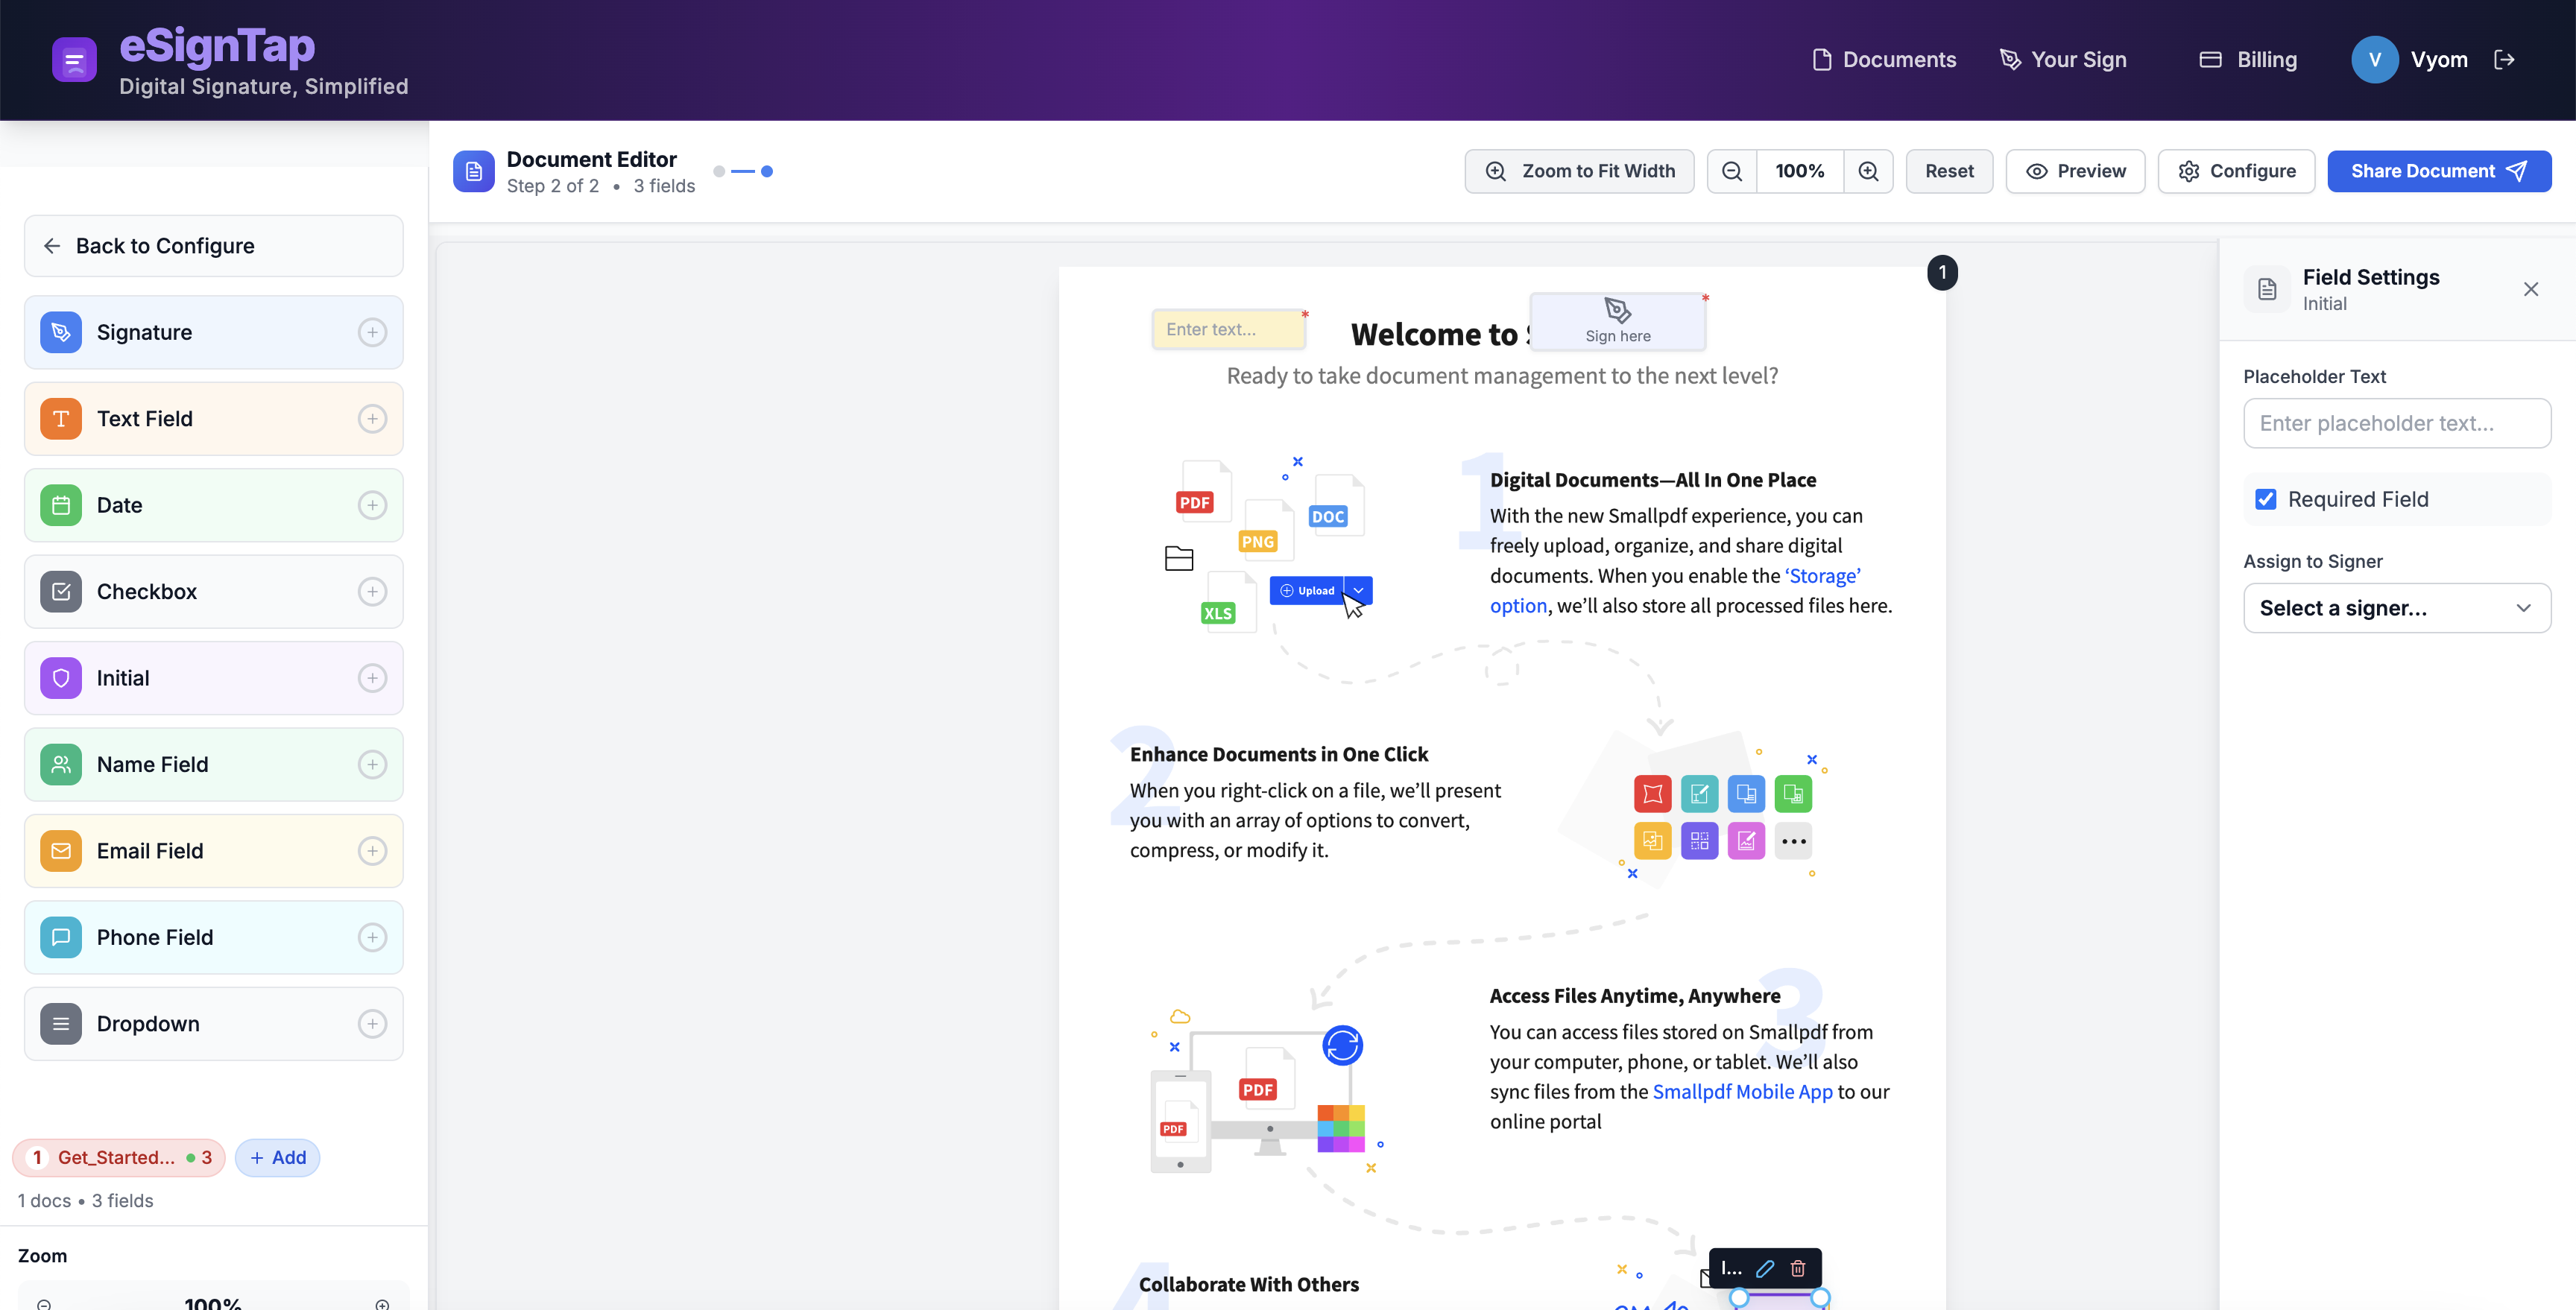2576x1310 pixels.
Task: Edit the selected field with pencil icon
Action: tap(1765, 1269)
